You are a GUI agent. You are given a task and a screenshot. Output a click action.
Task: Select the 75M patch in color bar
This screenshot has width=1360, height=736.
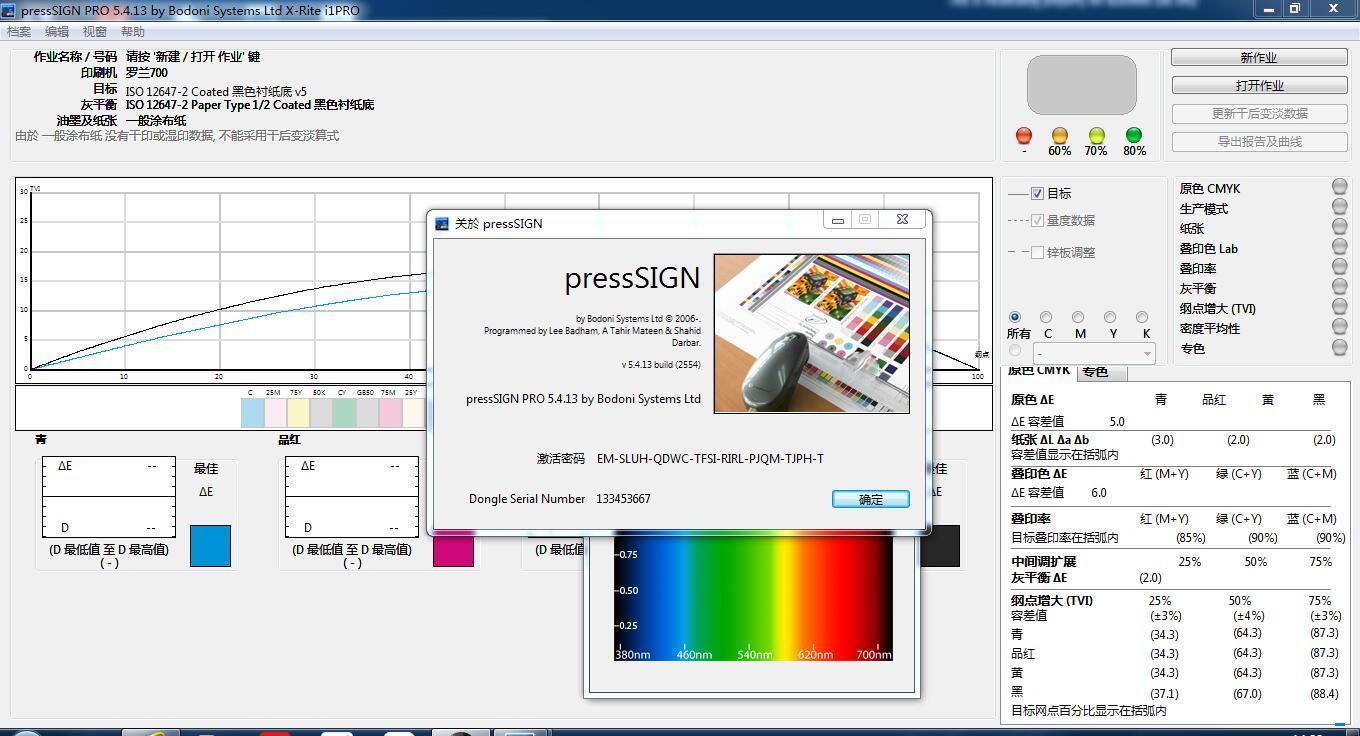[x=390, y=412]
